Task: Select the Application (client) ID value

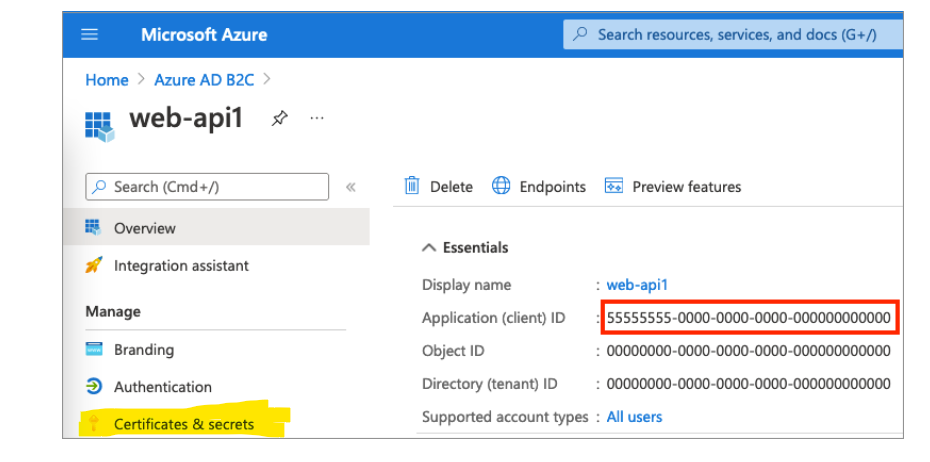Action: [749, 318]
